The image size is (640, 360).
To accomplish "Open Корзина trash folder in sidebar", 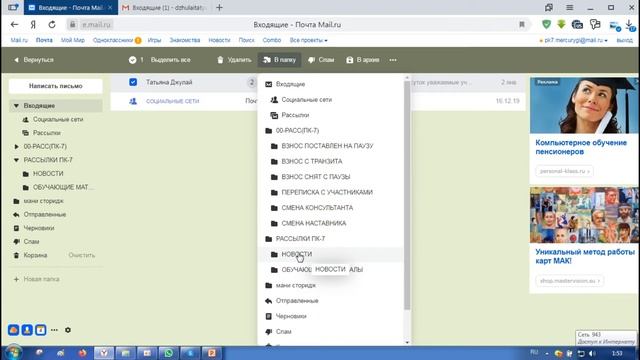I will pos(35,255).
